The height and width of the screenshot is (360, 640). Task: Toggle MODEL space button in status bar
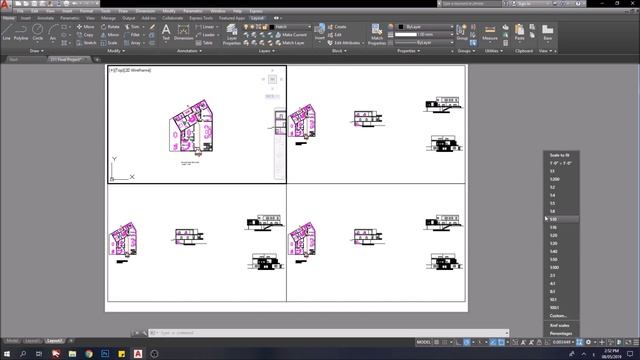pyautogui.click(x=424, y=342)
